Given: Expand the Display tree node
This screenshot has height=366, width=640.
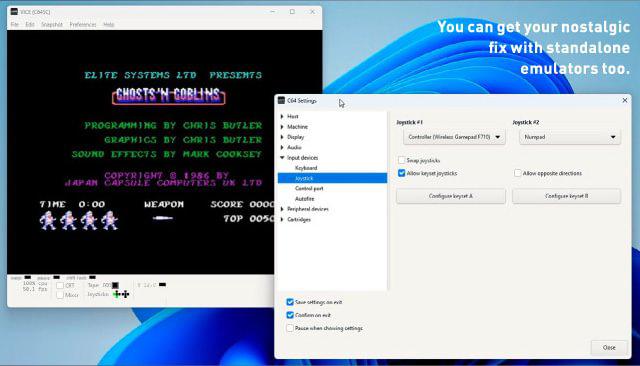Looking at the screenshot, I should pyautogui.click(x=282, y=137).
